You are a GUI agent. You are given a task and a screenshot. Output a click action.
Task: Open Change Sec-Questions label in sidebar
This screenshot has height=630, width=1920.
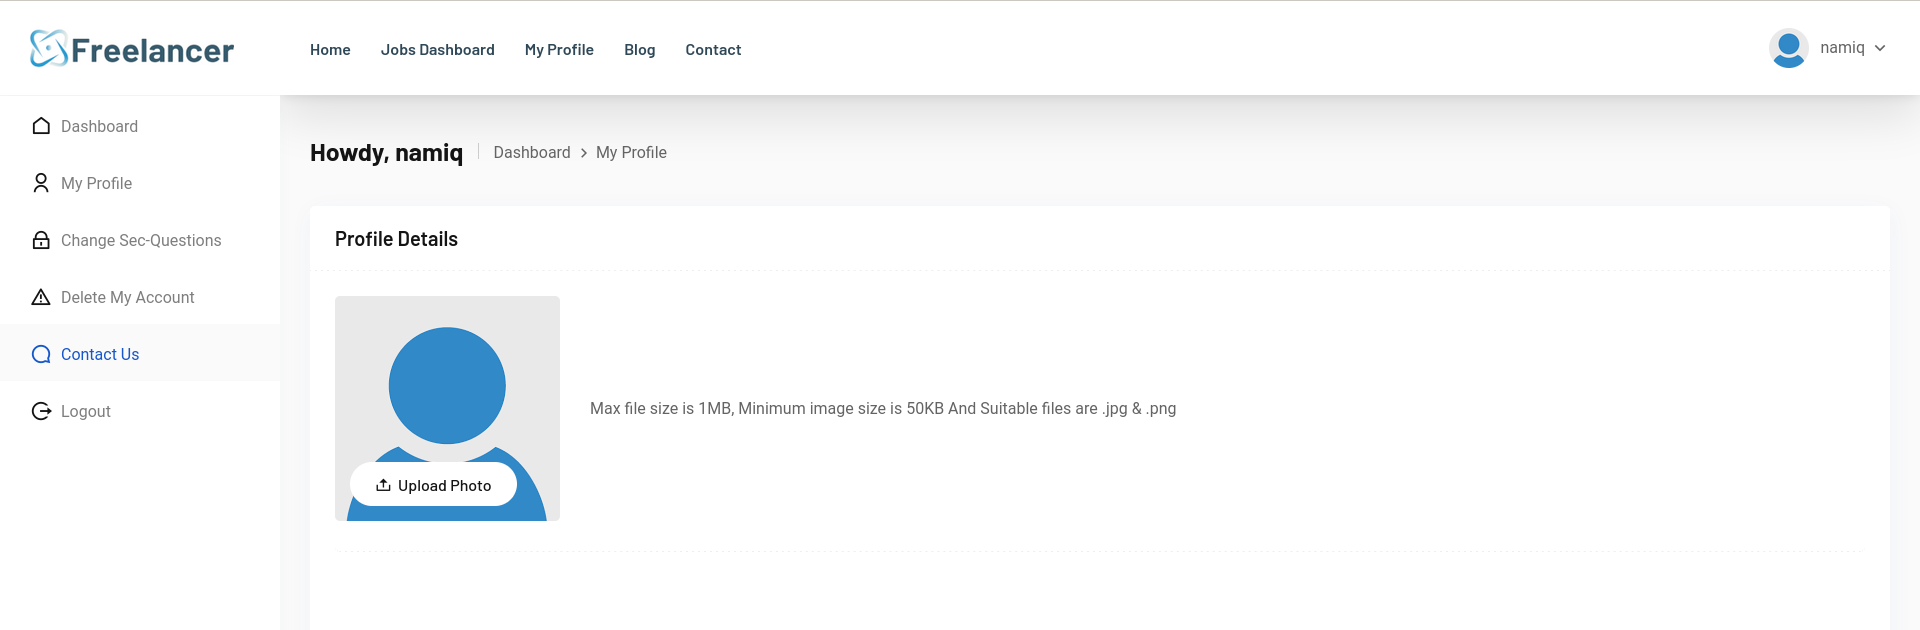141,240
